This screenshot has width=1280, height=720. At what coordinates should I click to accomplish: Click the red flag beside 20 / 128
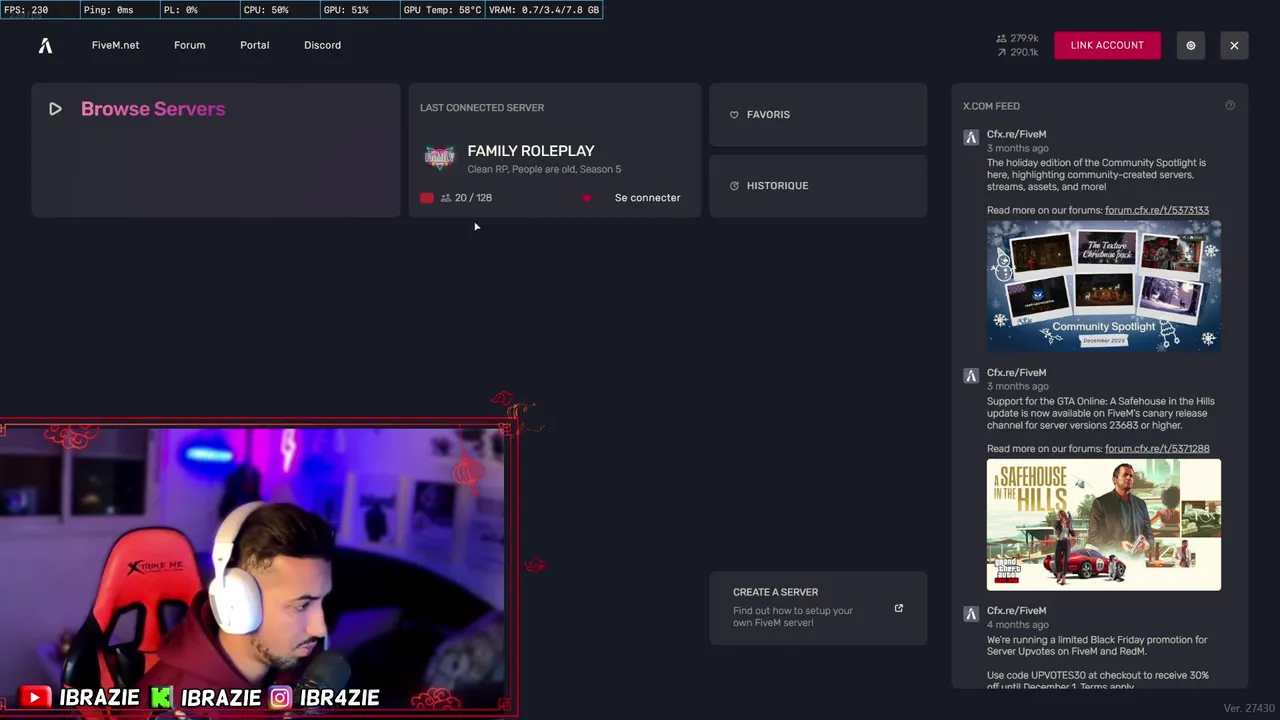[427, 198]
